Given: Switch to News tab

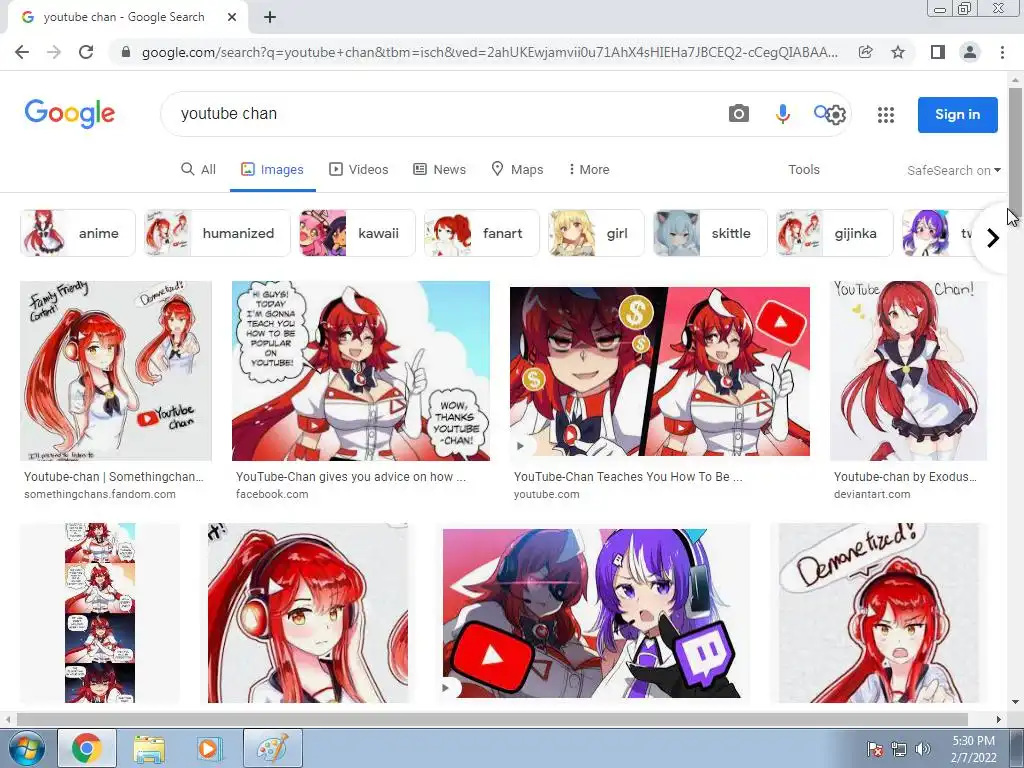Looking at the screenshot, I should [x=440, y=169].
